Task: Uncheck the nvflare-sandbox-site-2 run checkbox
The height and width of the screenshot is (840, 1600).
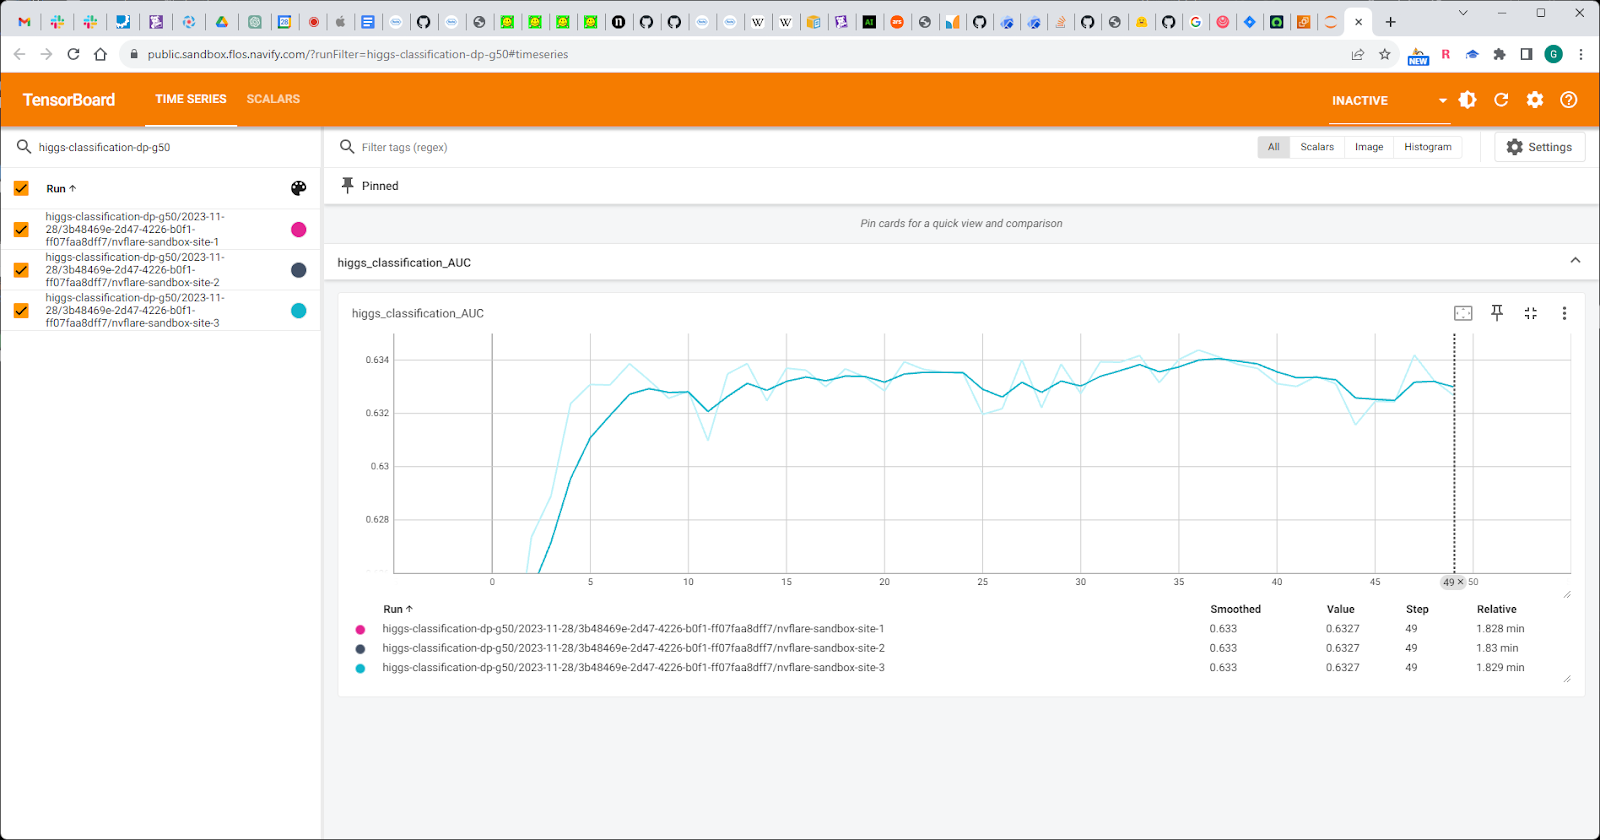Action: tap(21, 270)
